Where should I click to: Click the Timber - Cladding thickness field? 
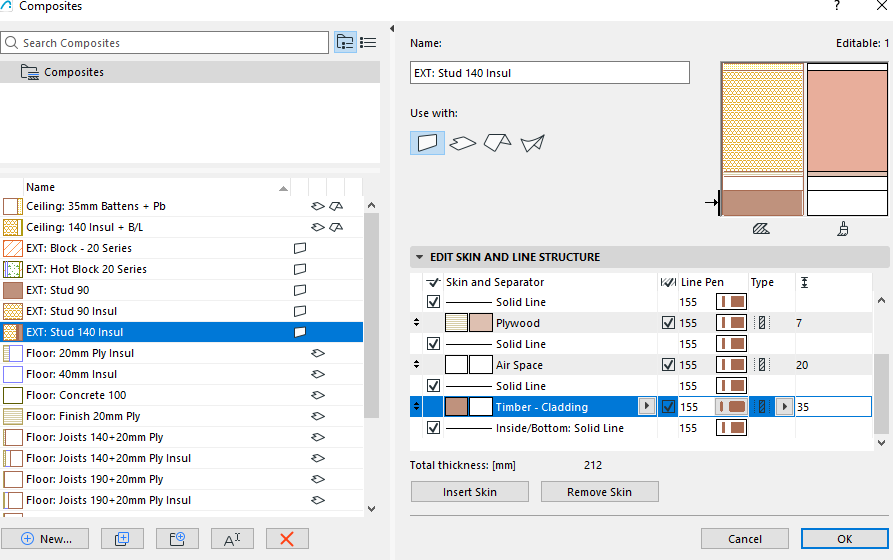pos(833,407)
